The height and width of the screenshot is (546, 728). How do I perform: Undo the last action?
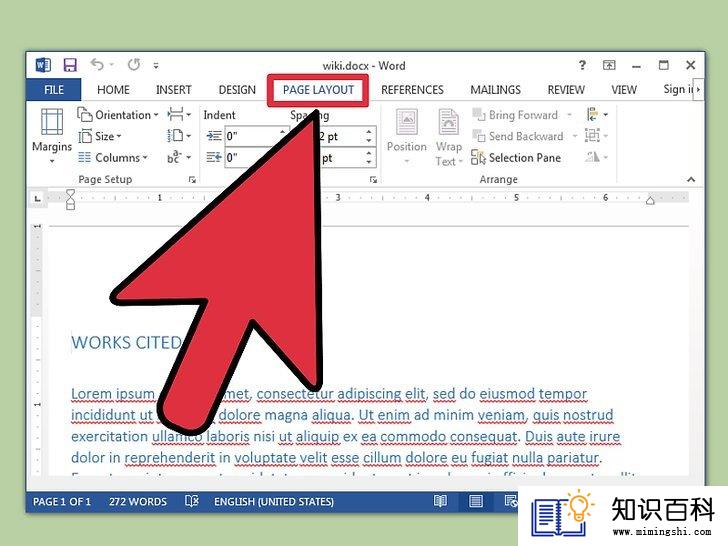[97, 64]
